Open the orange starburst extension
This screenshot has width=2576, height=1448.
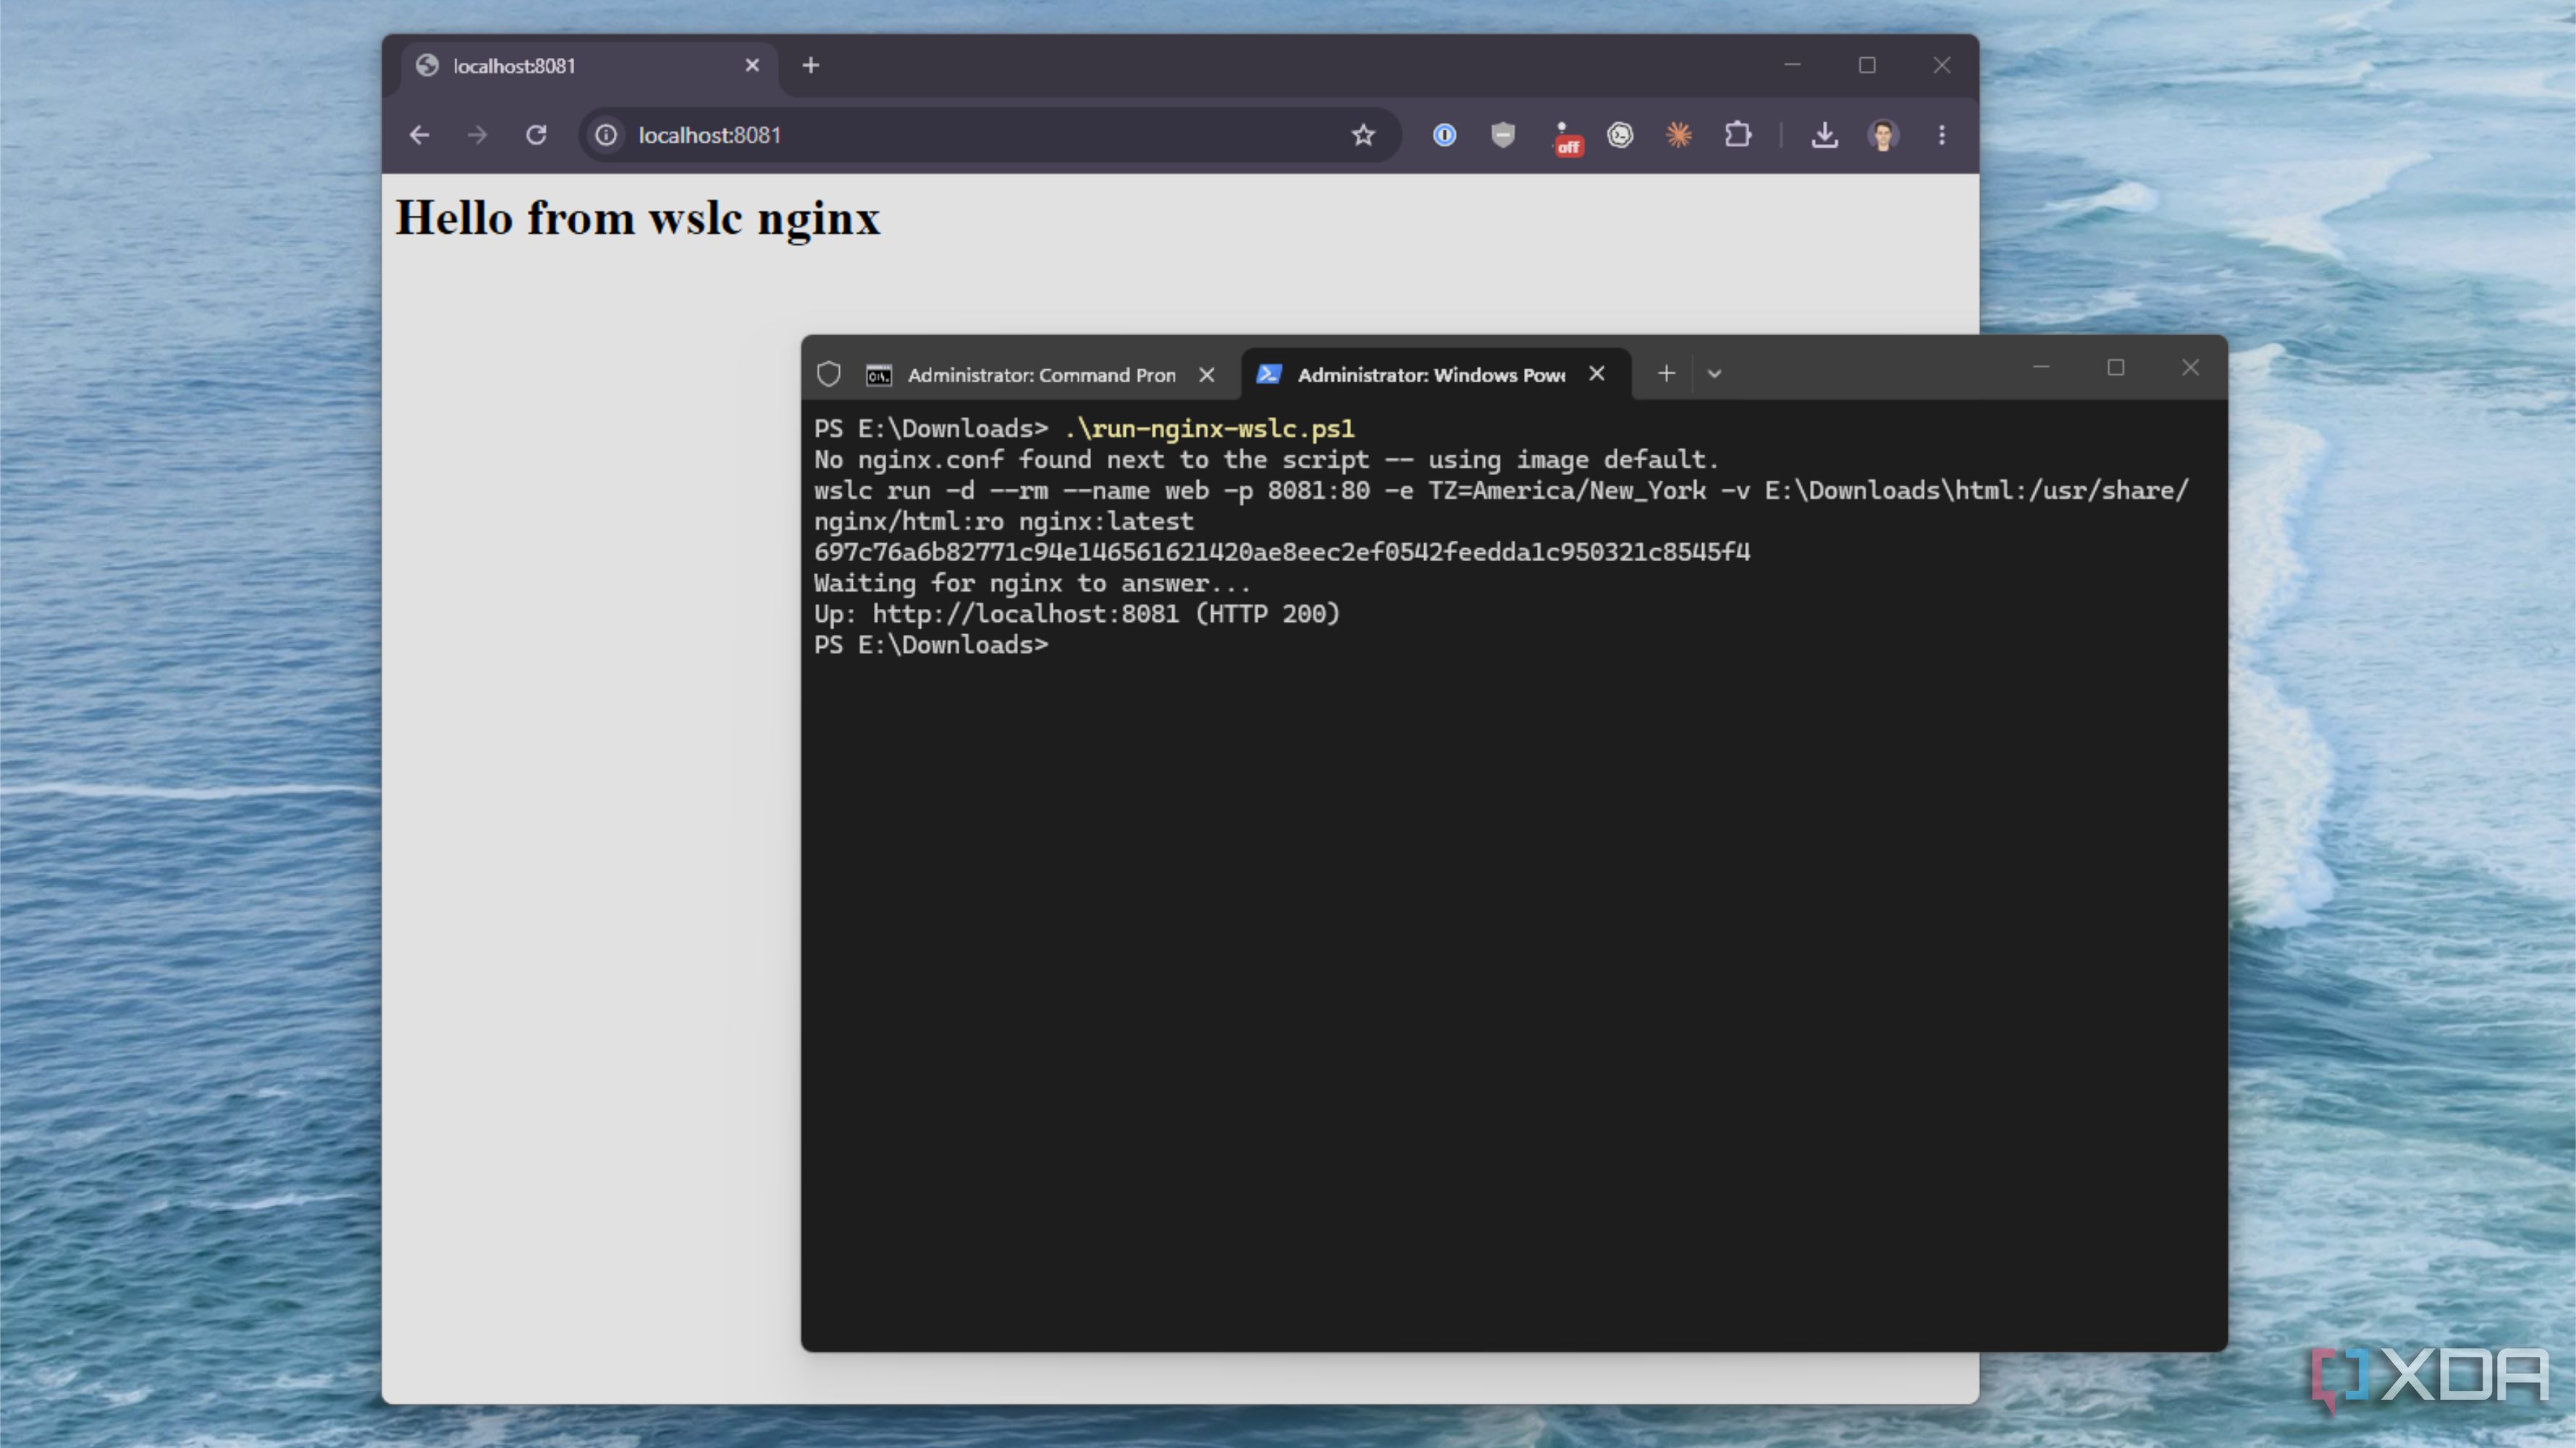tap(1679, 135)
